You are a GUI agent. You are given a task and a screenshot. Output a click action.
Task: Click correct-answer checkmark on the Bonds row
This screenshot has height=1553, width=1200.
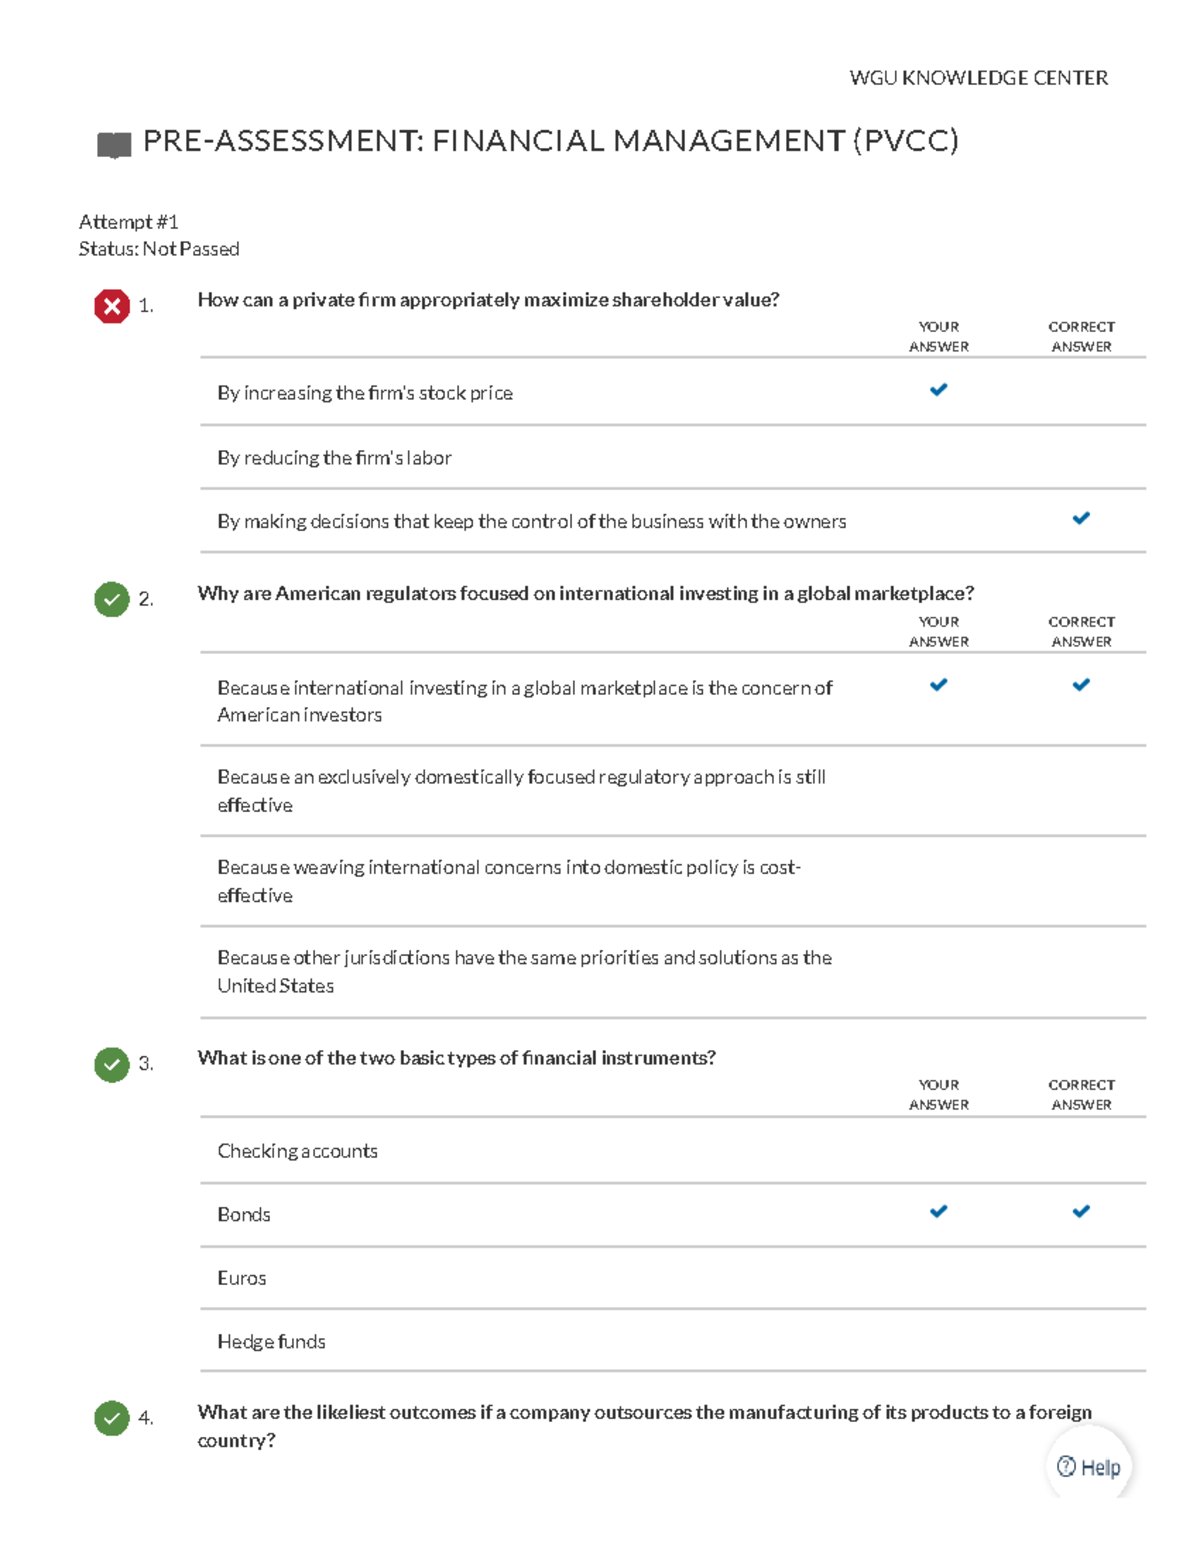pyautogui.click(x=1081, y=1211)
